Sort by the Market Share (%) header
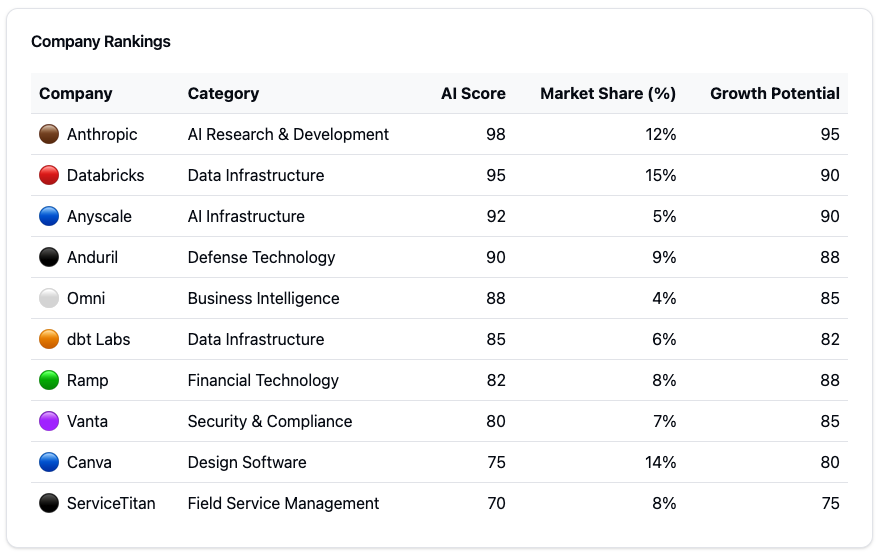This screenshot has height=554, width=881. point(608,93)
